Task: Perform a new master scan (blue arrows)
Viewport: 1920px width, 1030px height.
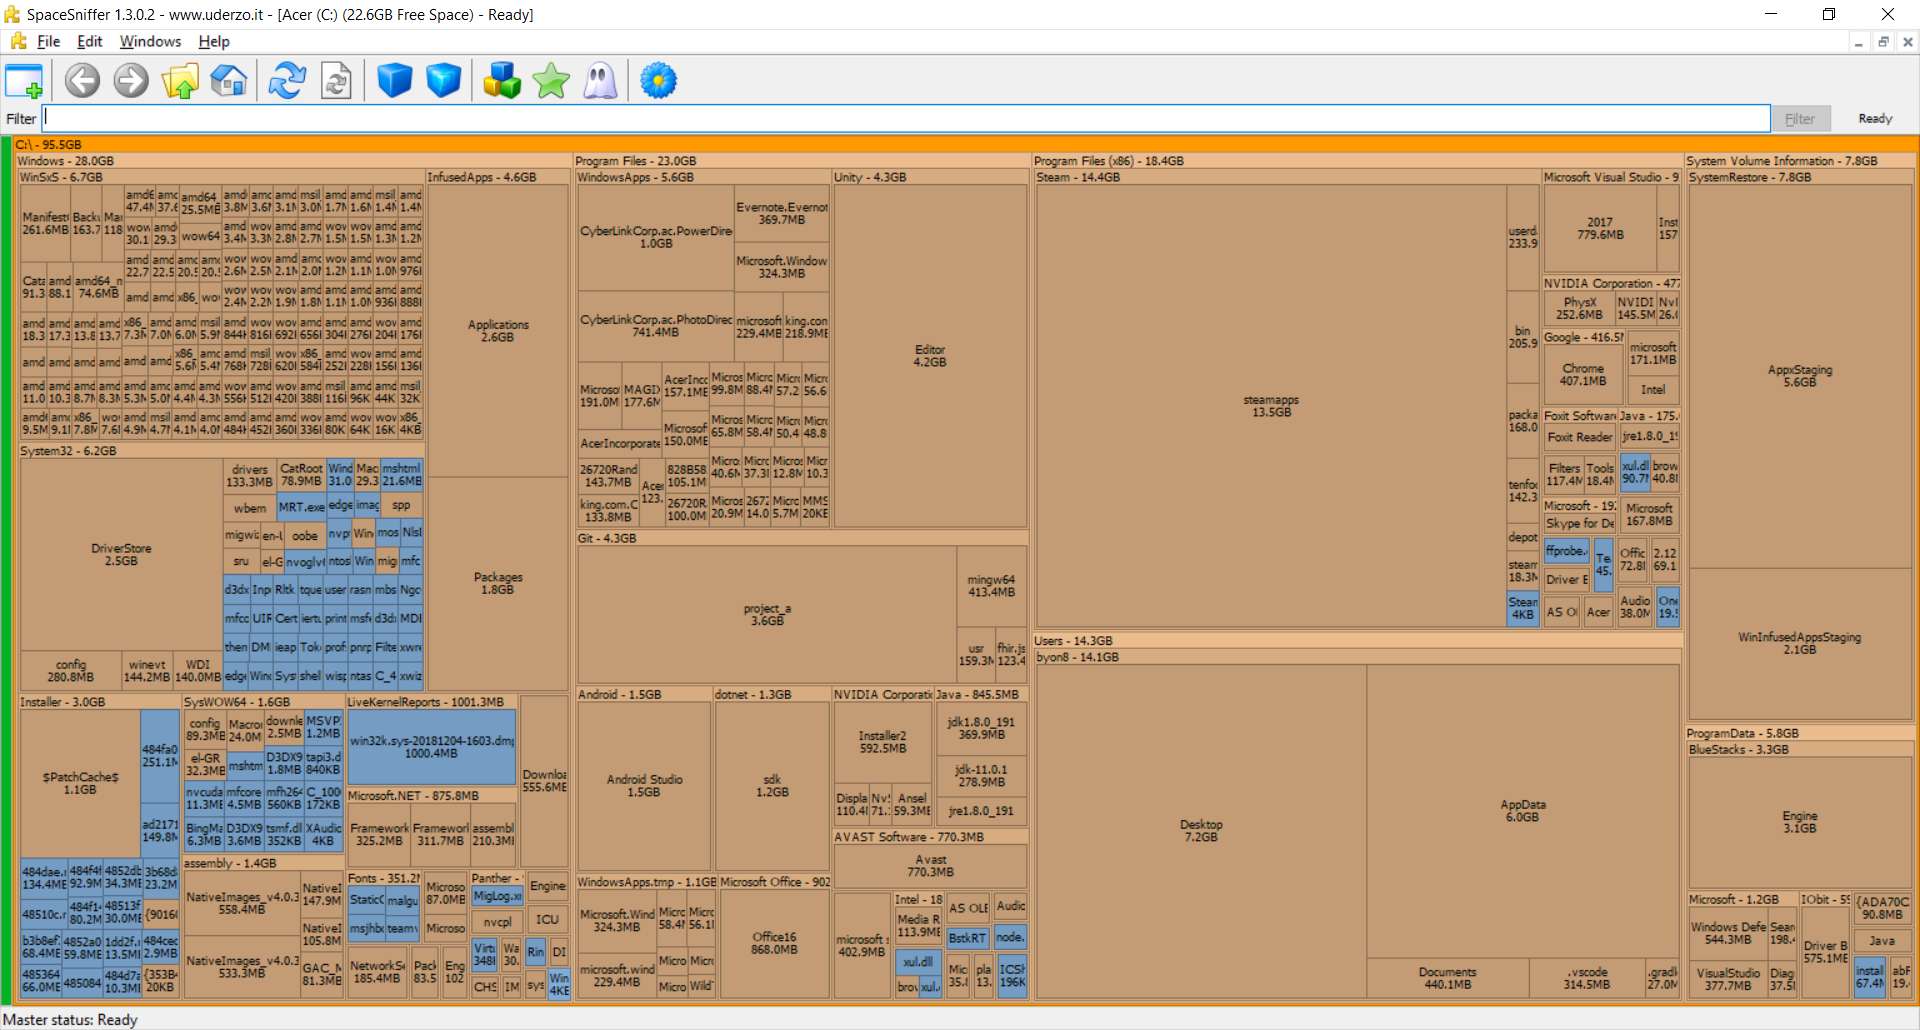Action: pyautogui.click(x=287, y=80)
